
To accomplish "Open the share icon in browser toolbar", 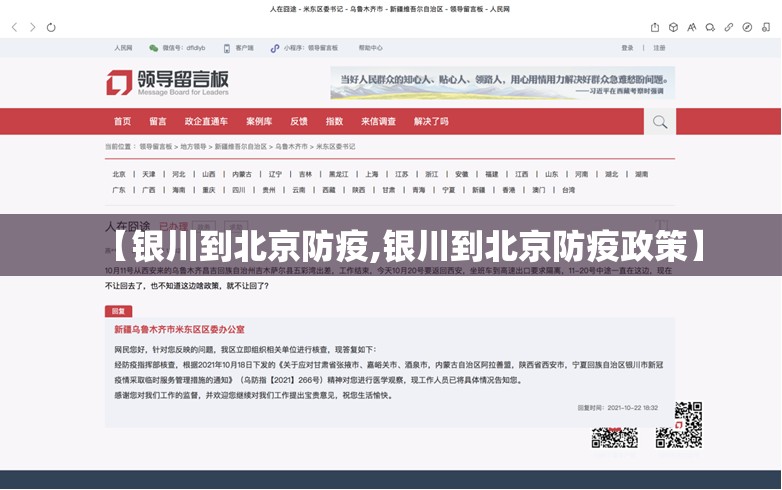I will (x=655, y=27).
